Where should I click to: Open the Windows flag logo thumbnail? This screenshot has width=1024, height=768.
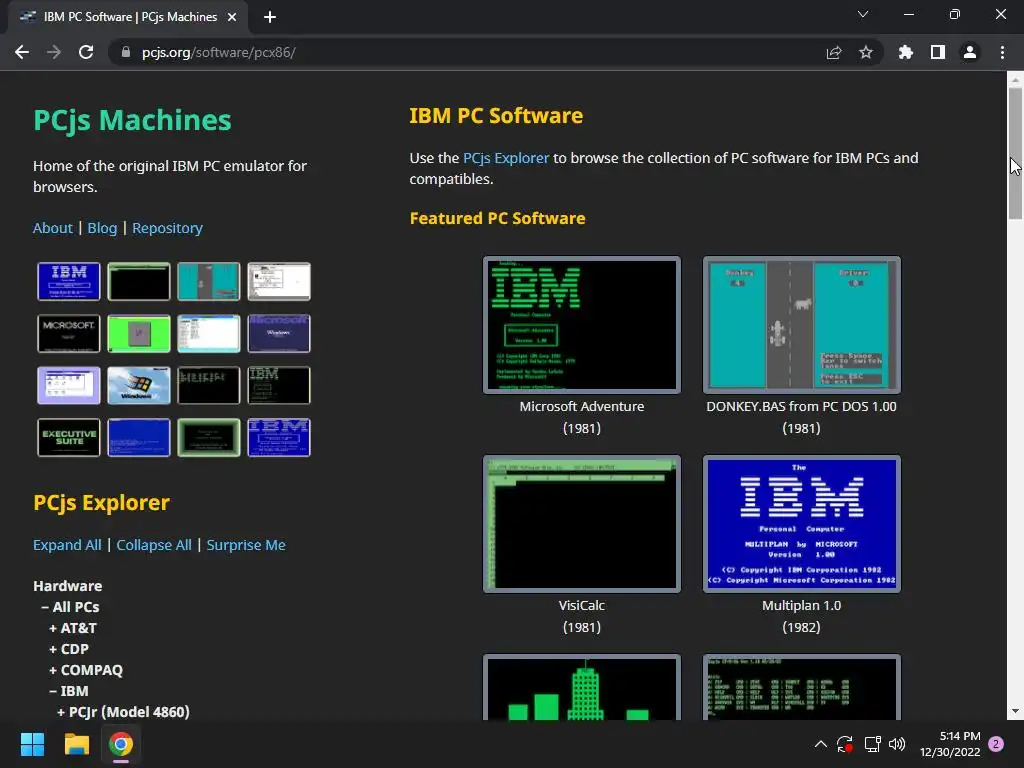pos(138,385)
